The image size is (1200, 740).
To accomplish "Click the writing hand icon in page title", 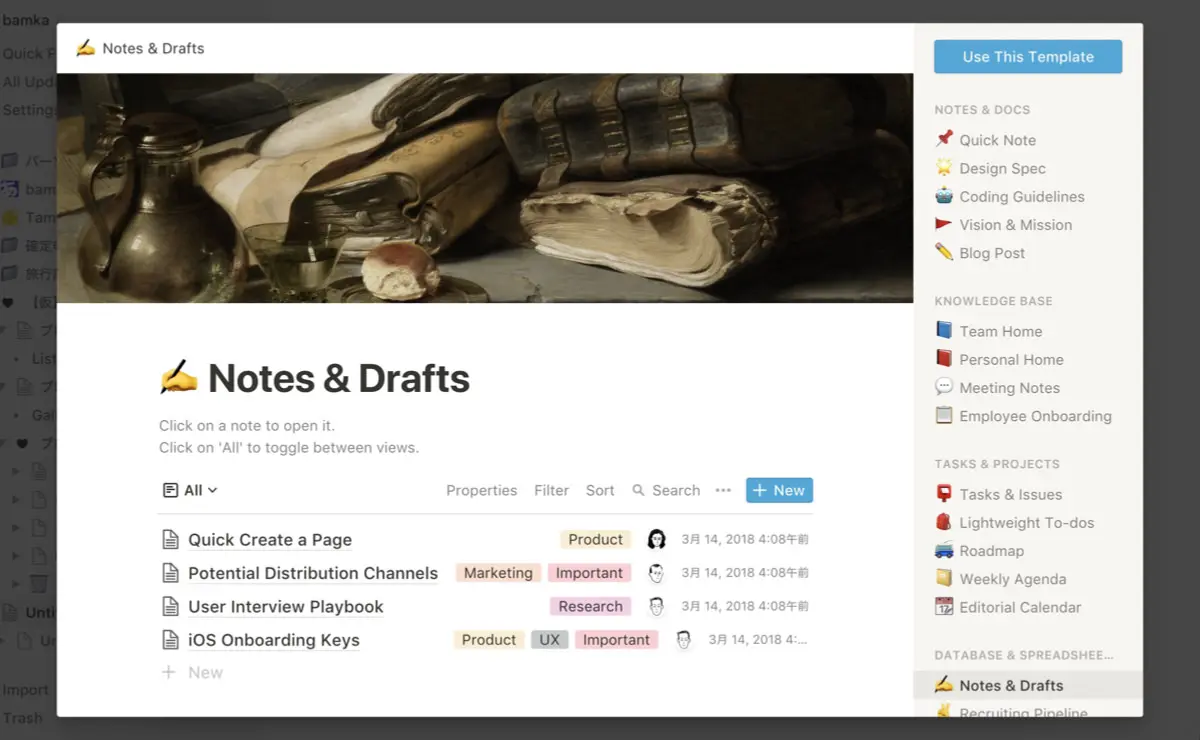I will point(179,378).
